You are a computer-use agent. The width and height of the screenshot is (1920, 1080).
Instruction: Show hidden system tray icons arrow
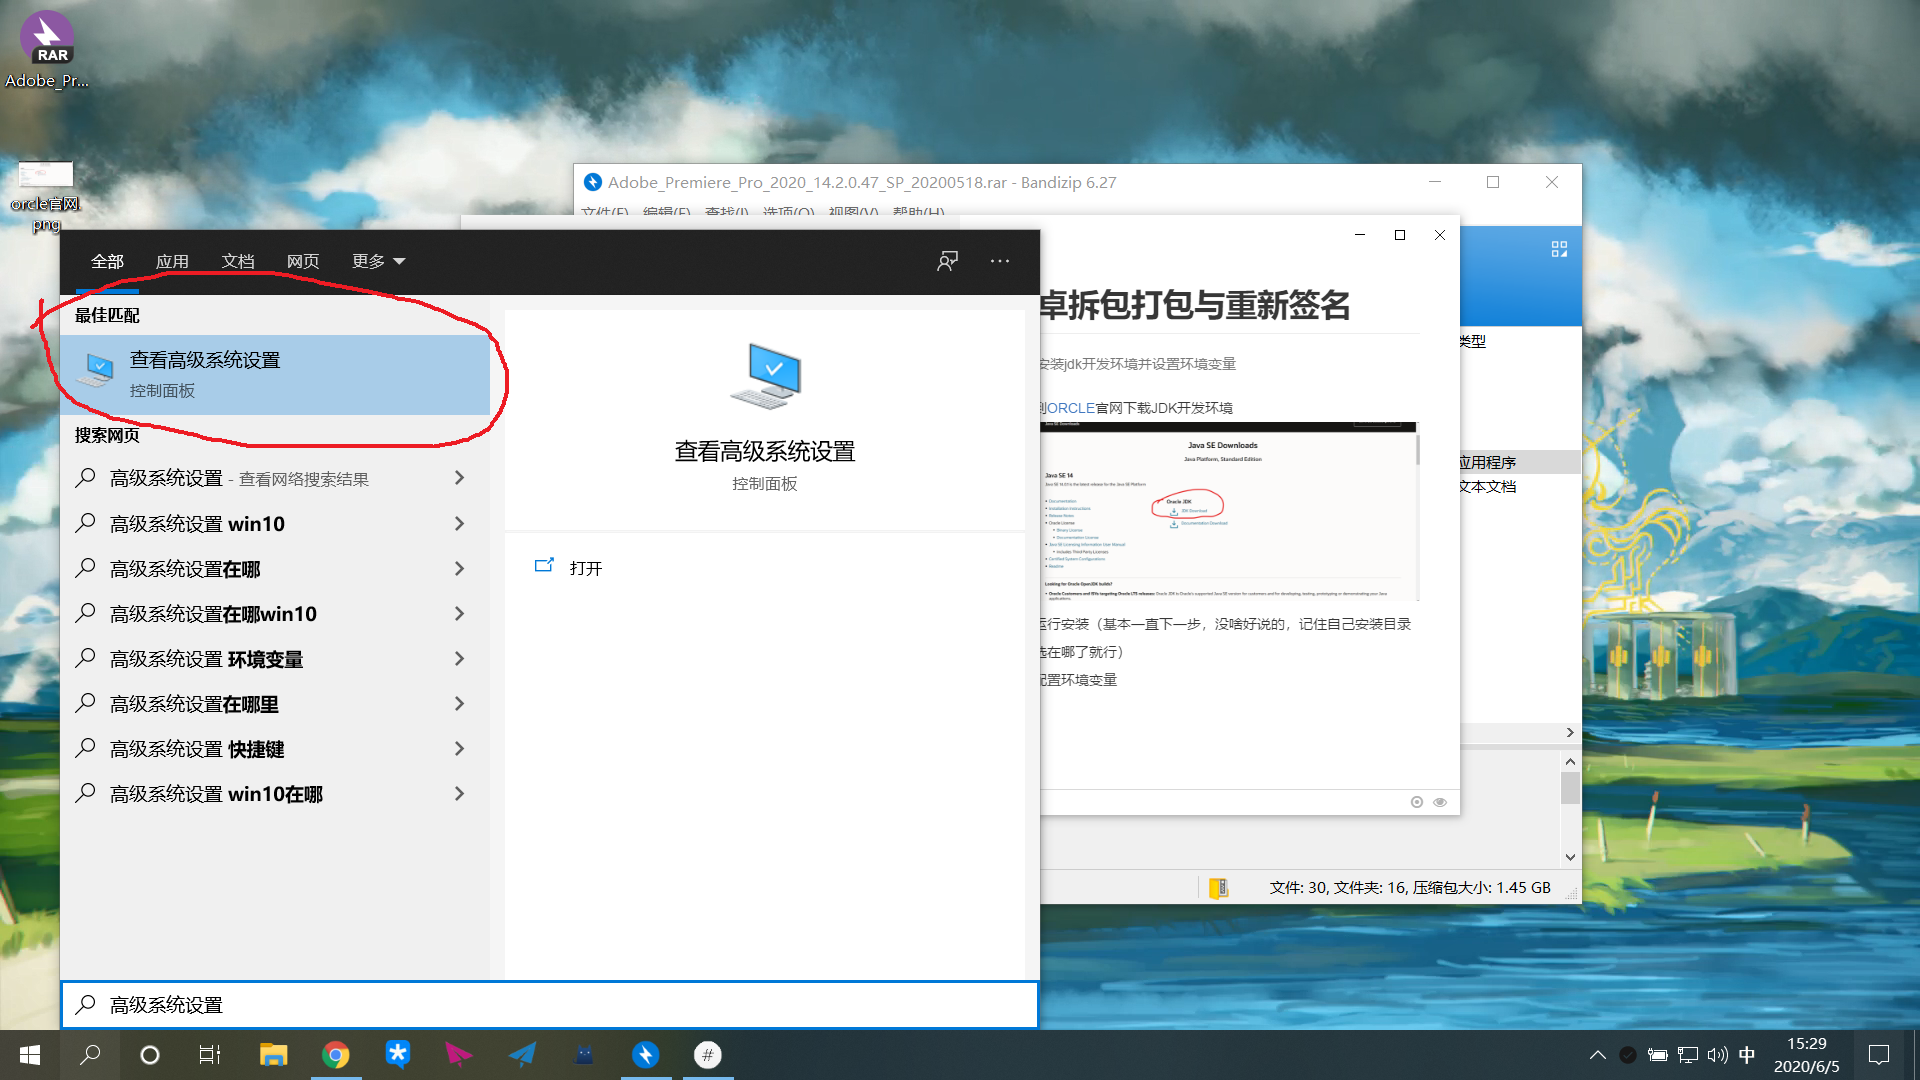[1598, 1055]
